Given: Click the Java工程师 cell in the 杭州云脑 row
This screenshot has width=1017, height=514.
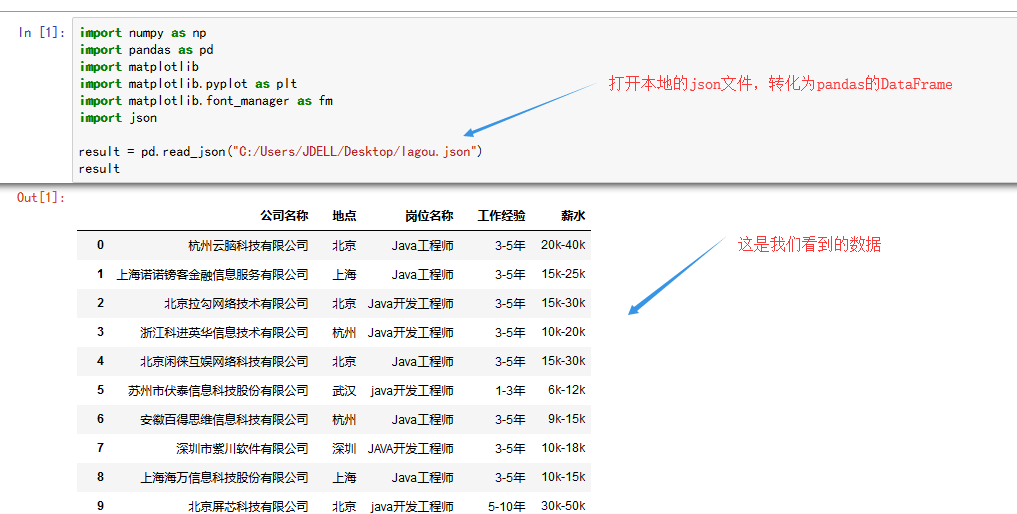Looking at the screenshot, I should 422,245.
